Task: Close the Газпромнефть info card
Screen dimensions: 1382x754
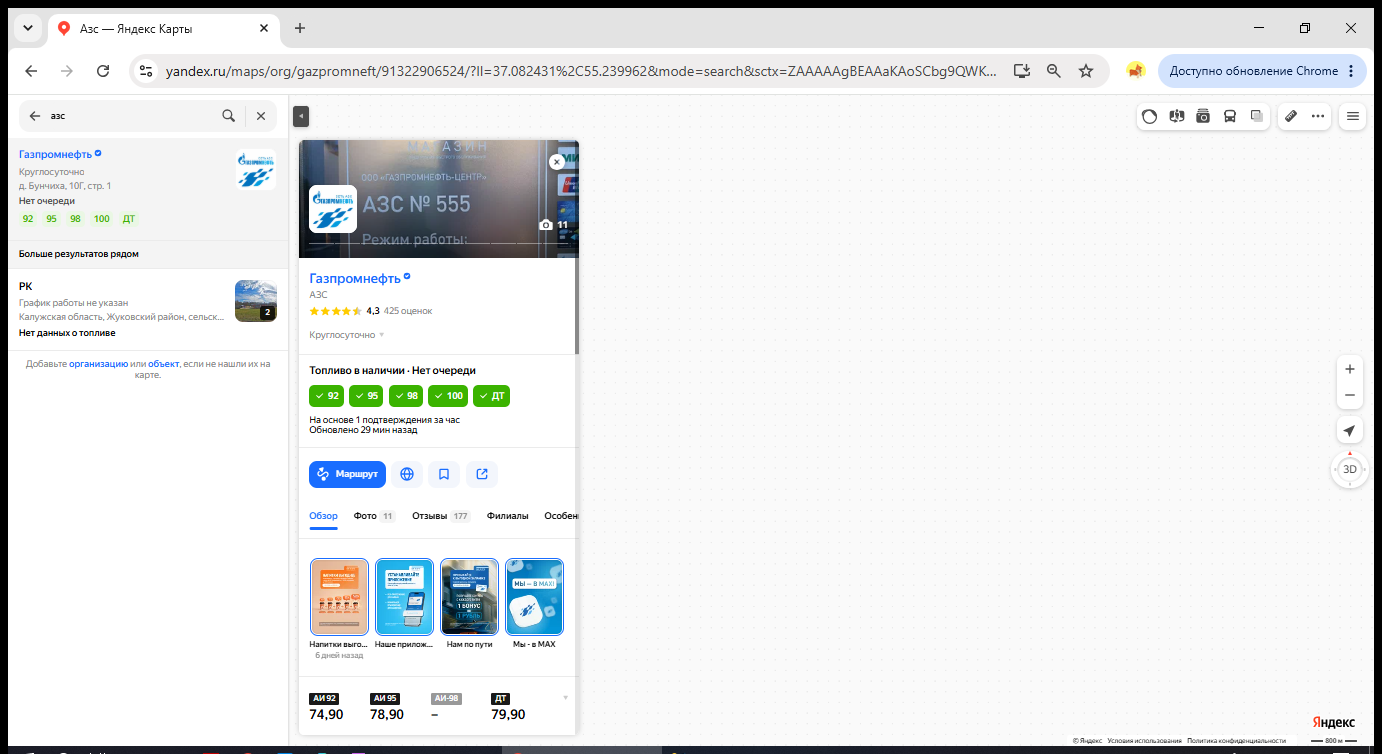Action: [x=557, y=162]
